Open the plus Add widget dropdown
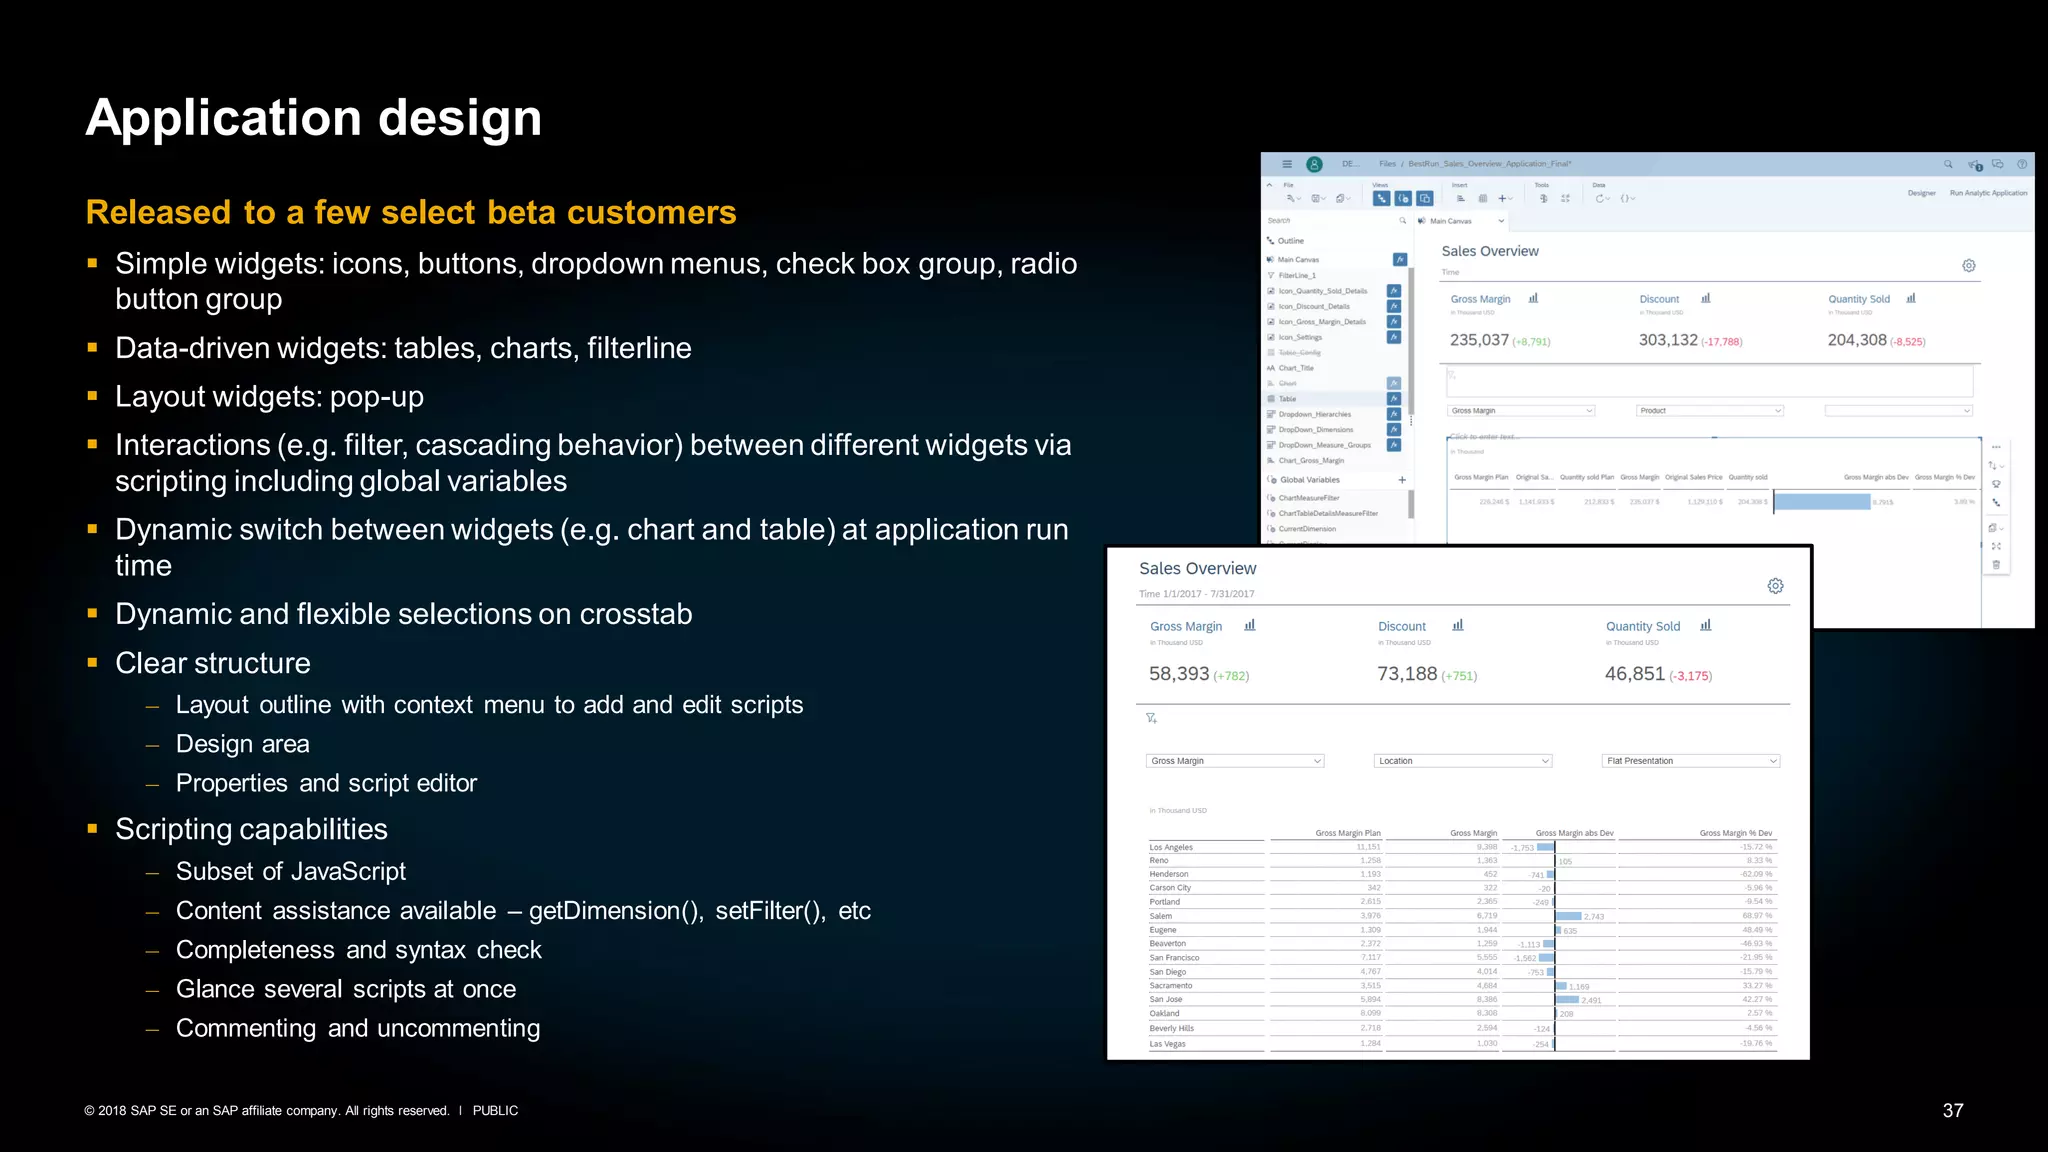Screen dimensions: 2048x1152 1506,198
